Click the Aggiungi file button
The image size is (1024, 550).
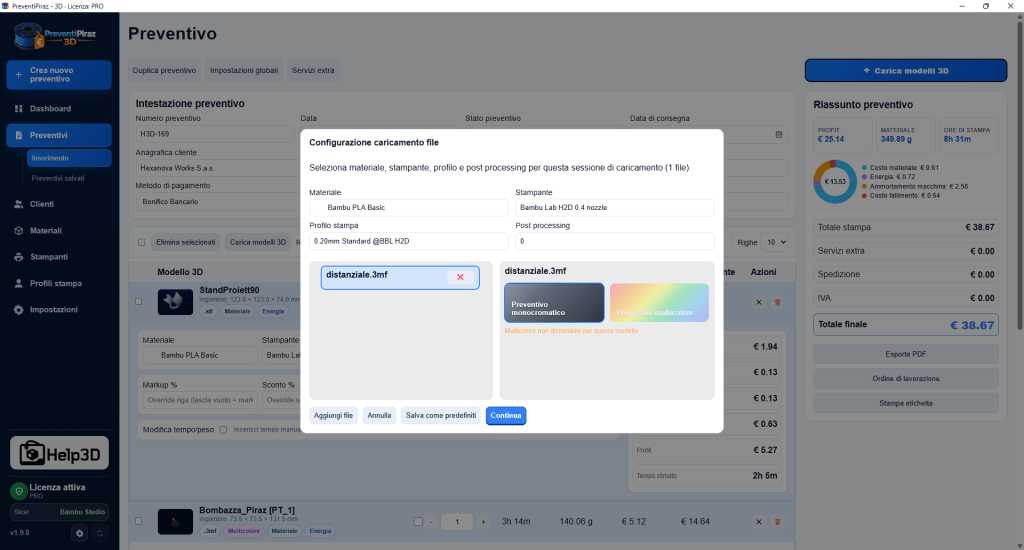[x=333, y=415]
